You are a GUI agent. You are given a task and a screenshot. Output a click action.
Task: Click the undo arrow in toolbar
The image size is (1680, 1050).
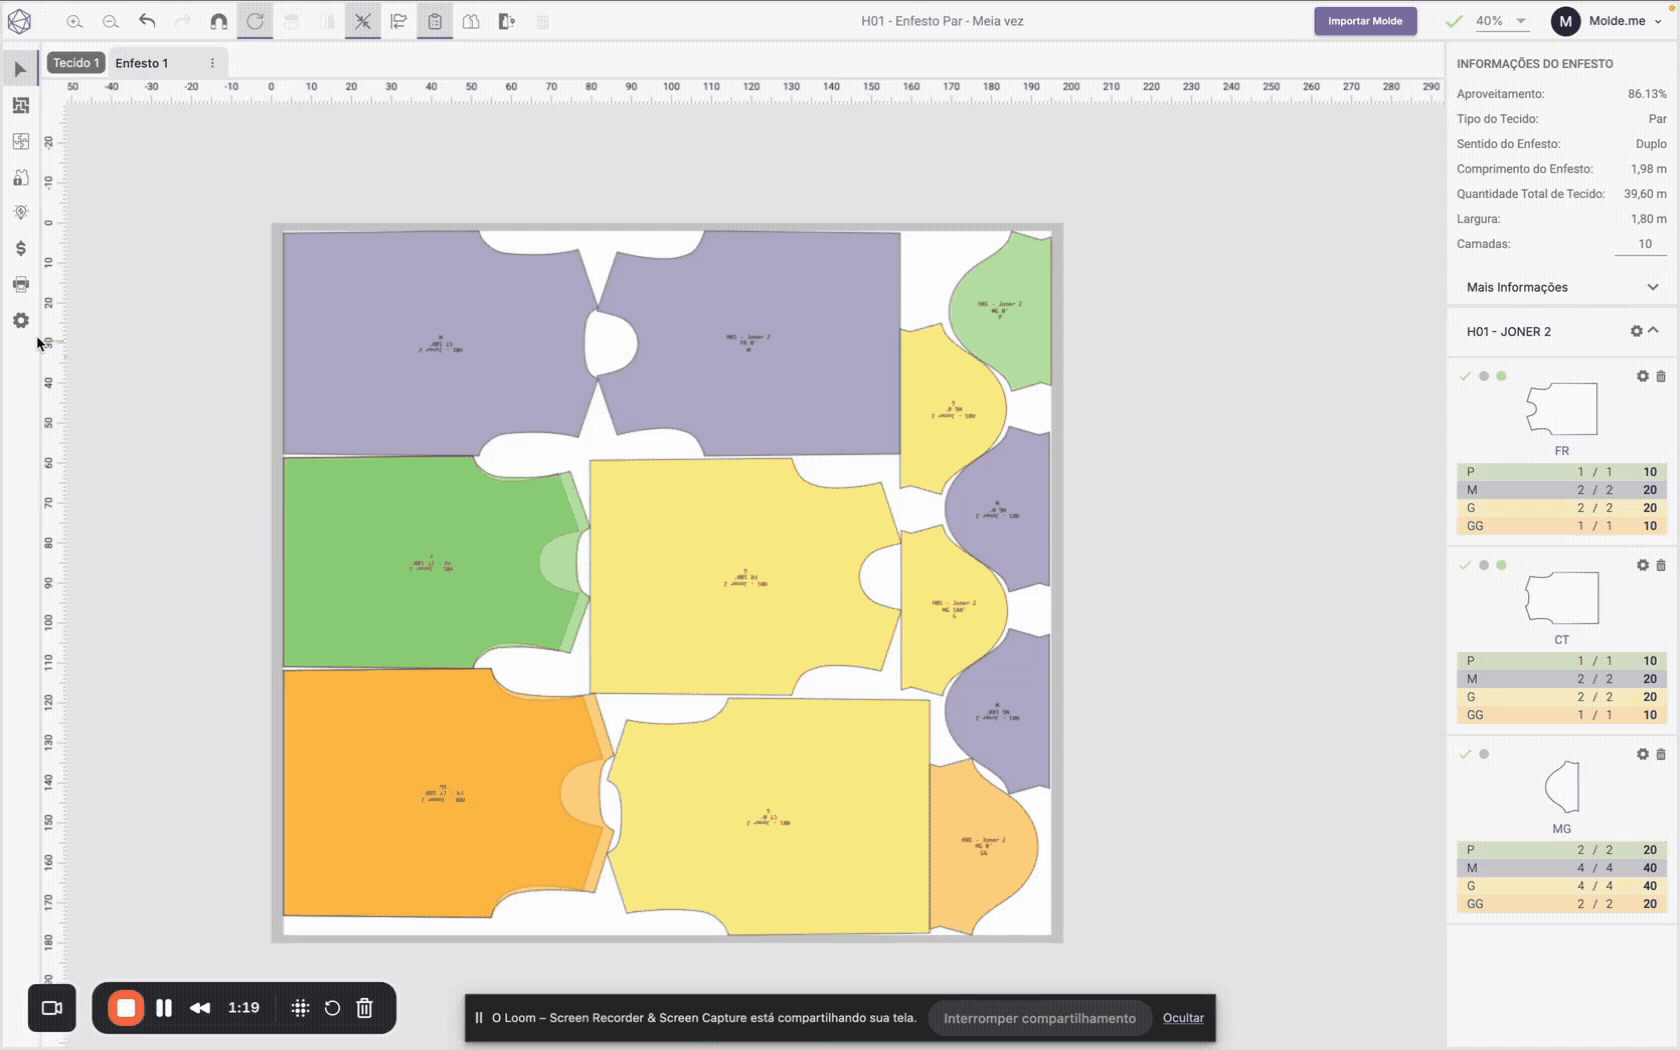pos(147,21)
